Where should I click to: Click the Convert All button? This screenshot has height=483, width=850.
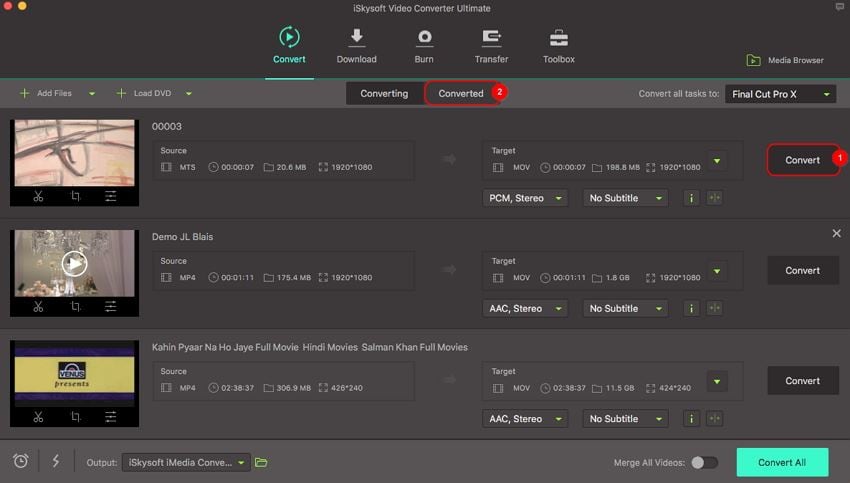782,462
